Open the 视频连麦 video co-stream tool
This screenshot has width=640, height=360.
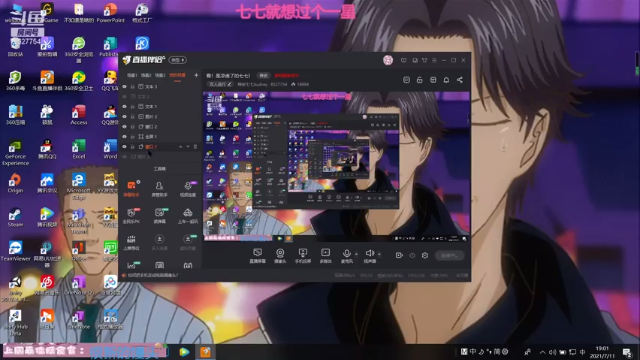pyautogui.click(x=188, y=189)
